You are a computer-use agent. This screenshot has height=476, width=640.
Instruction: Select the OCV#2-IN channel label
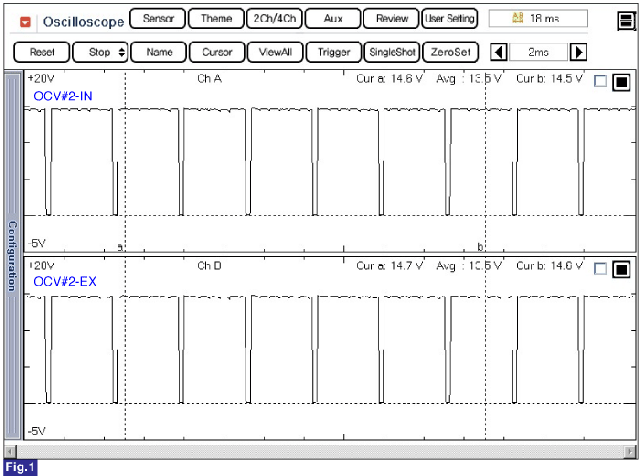[63, 96]
